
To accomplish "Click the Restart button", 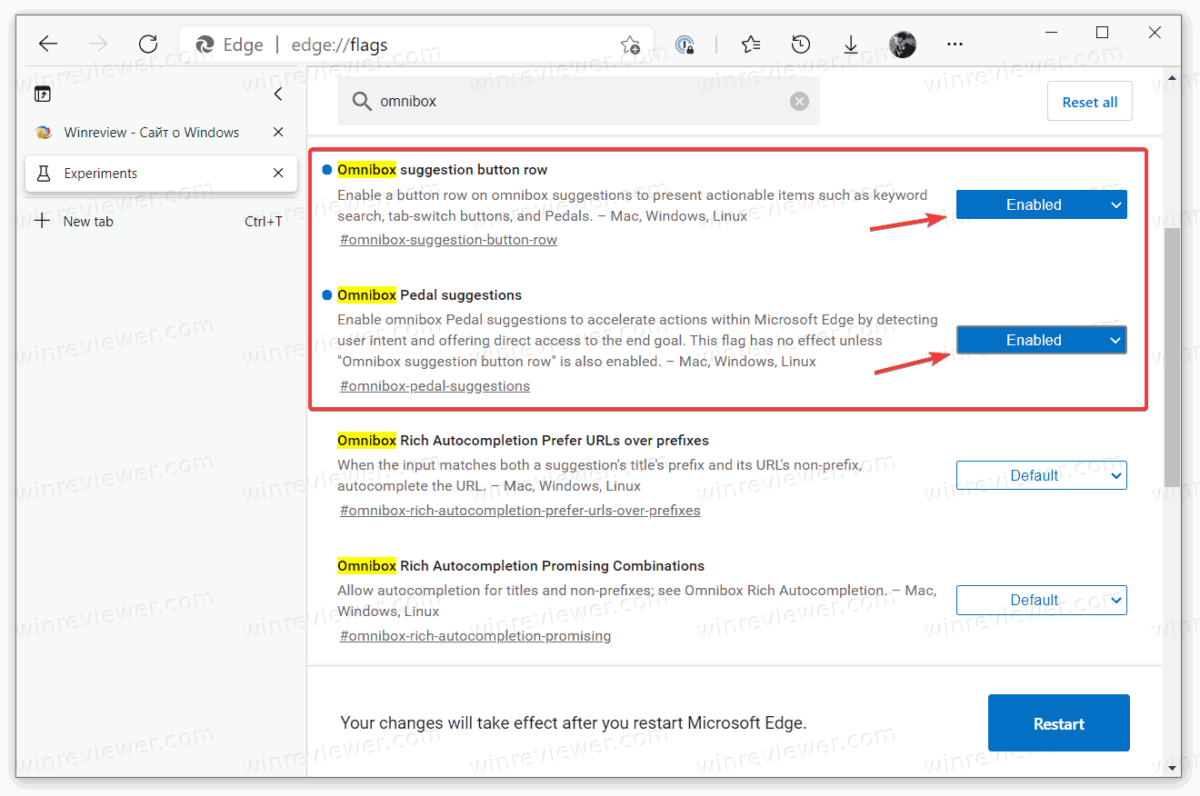I will (x=1058, y=722).
